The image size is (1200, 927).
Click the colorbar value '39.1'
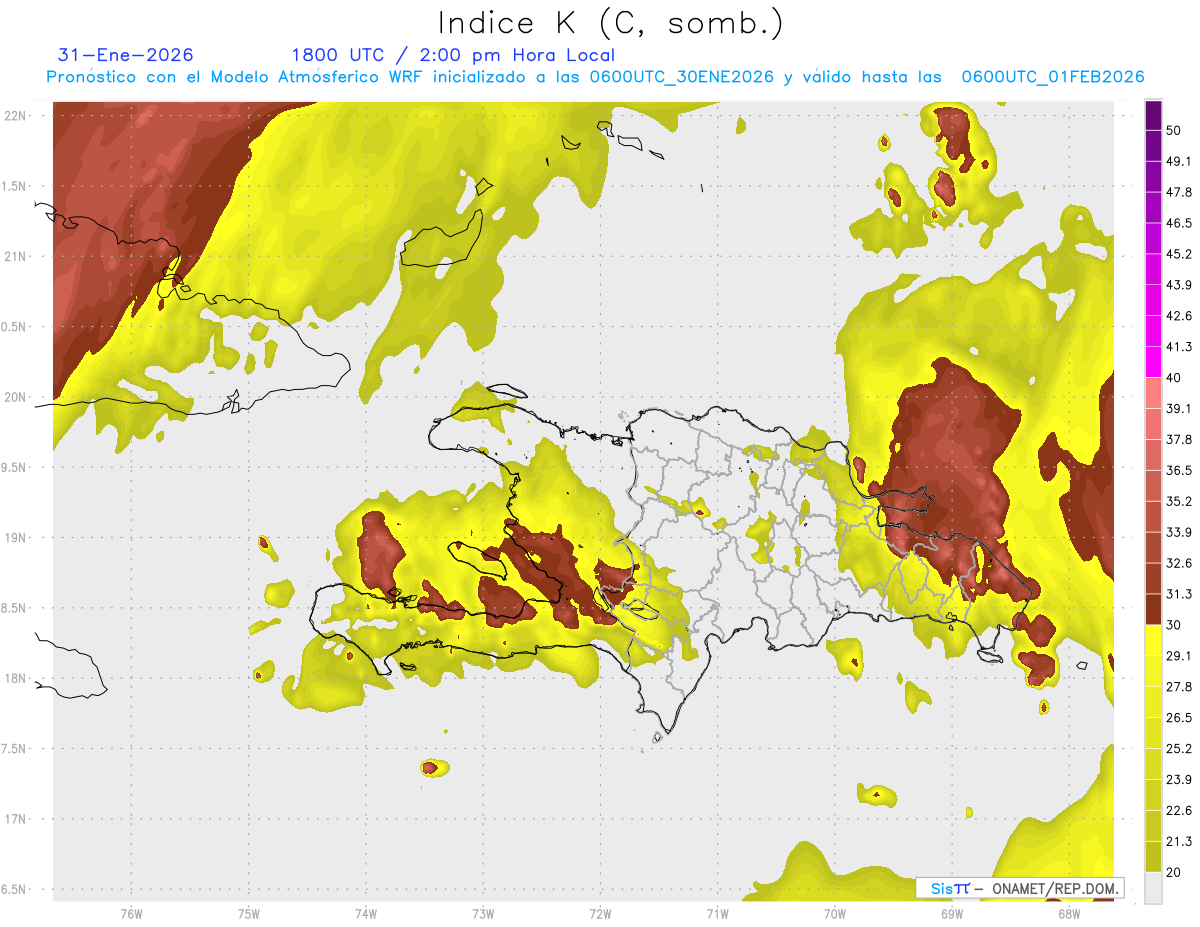click(1178, 409)
